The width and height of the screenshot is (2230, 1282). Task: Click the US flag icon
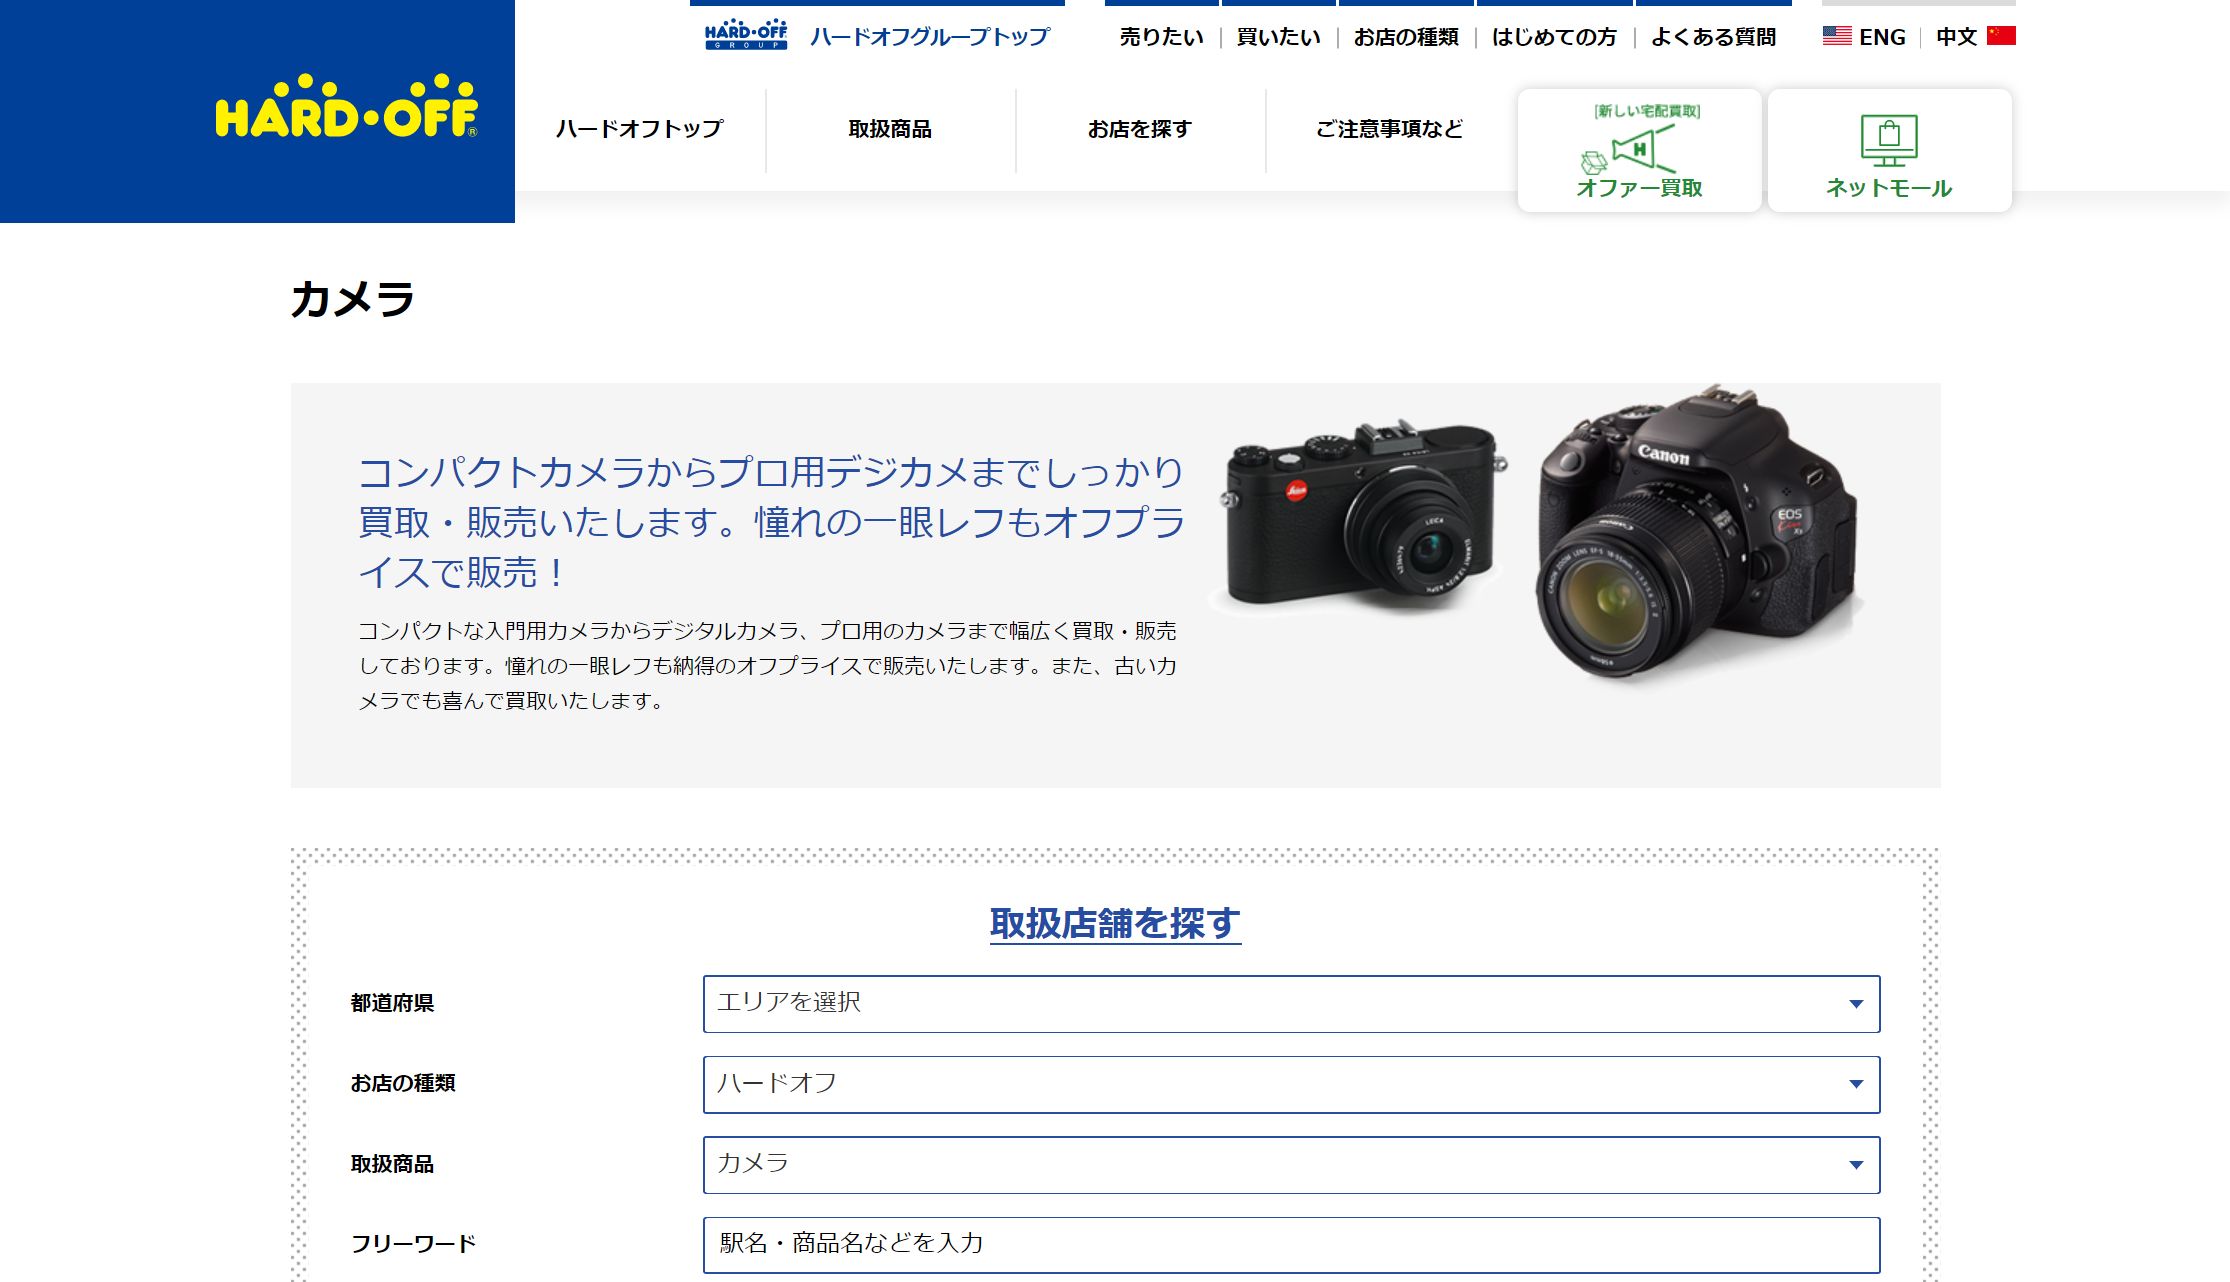[x=1837, y=36]
